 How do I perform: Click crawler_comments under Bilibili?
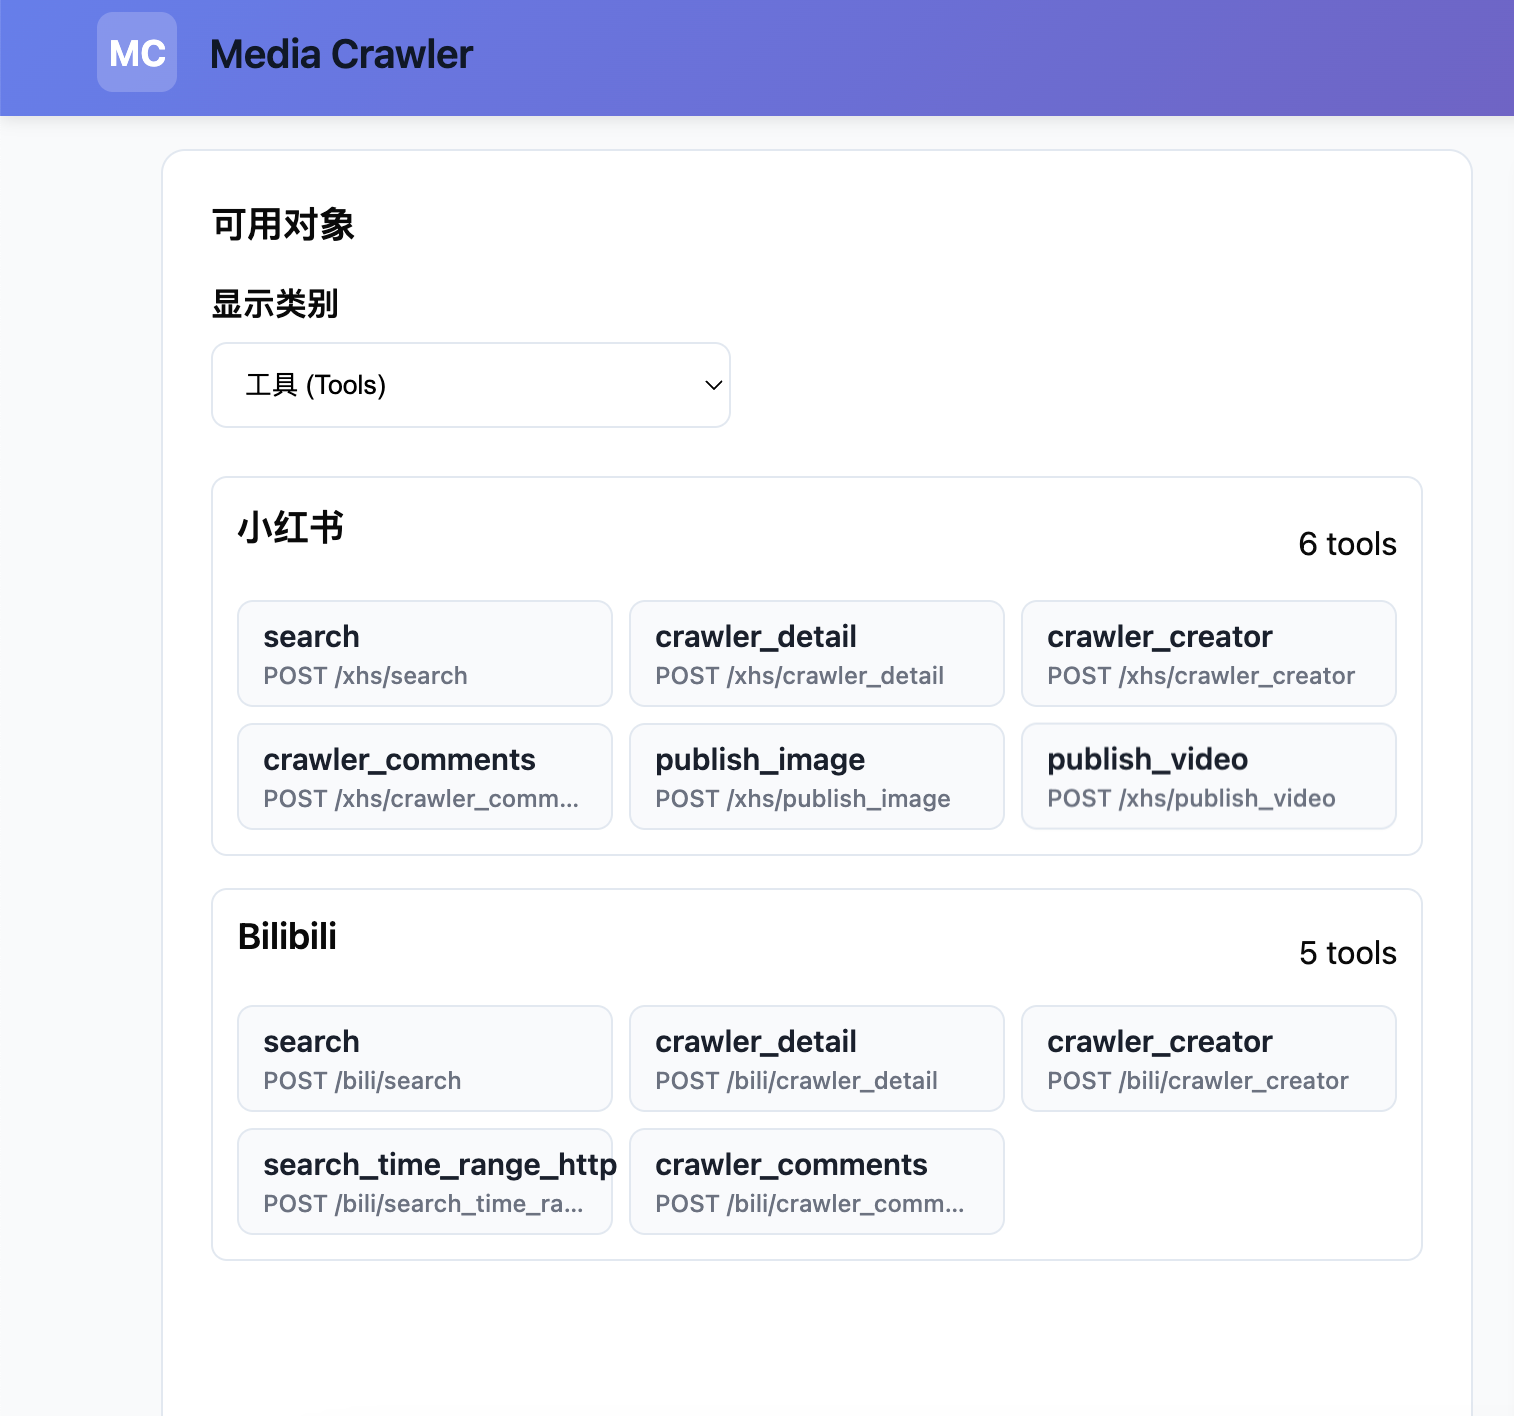[x=816, y=1182]
